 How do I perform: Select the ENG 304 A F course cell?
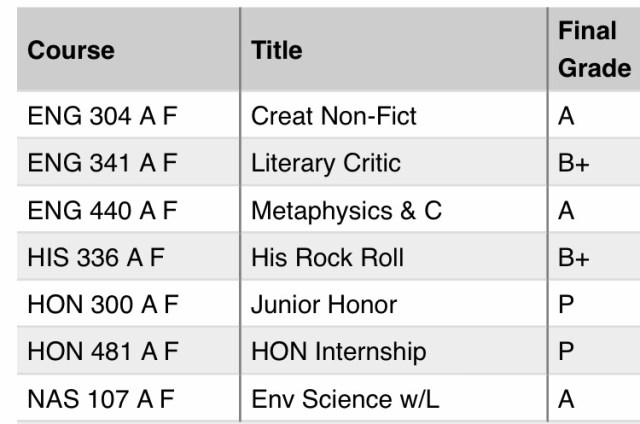(102, 116)
